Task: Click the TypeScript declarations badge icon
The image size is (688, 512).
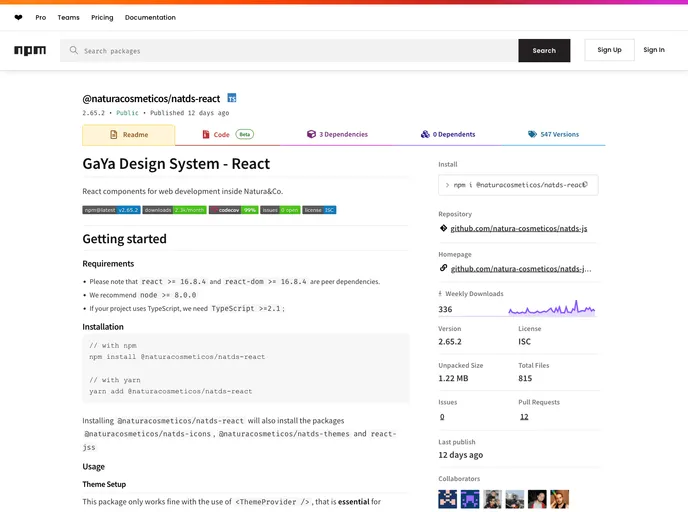Action: tap(232, 99)
